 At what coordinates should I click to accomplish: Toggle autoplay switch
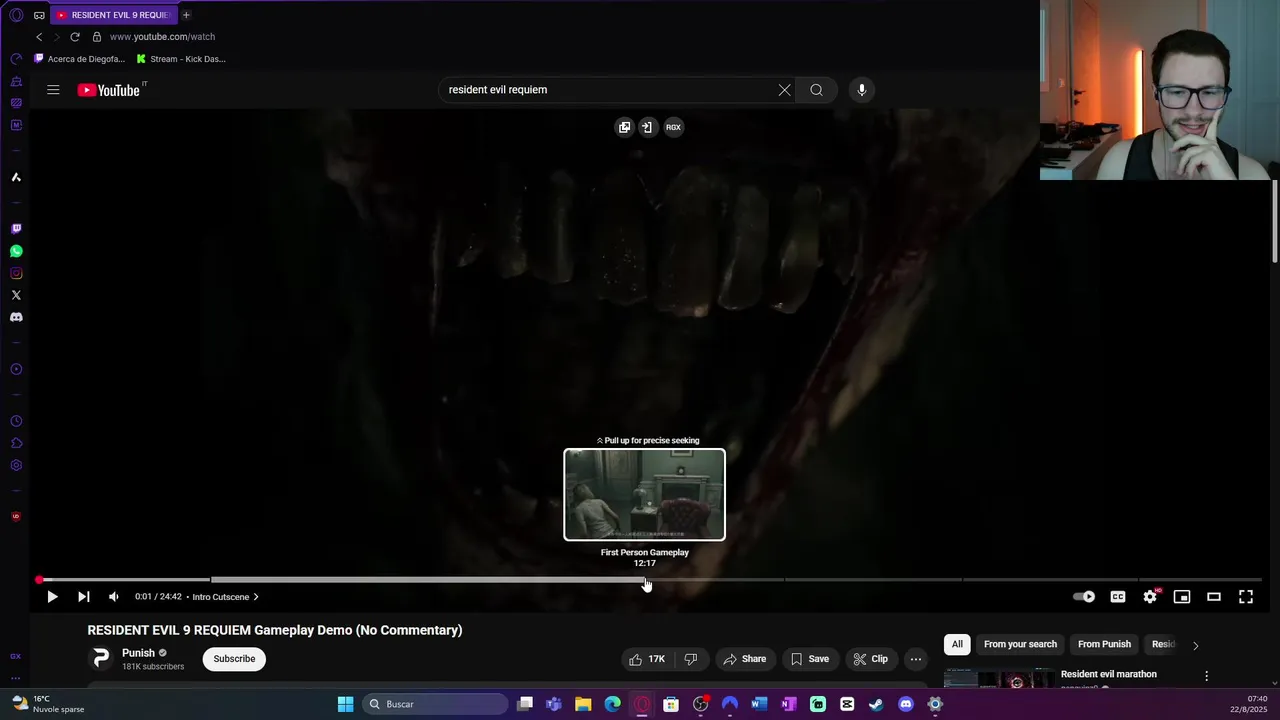coord(1084,597)
